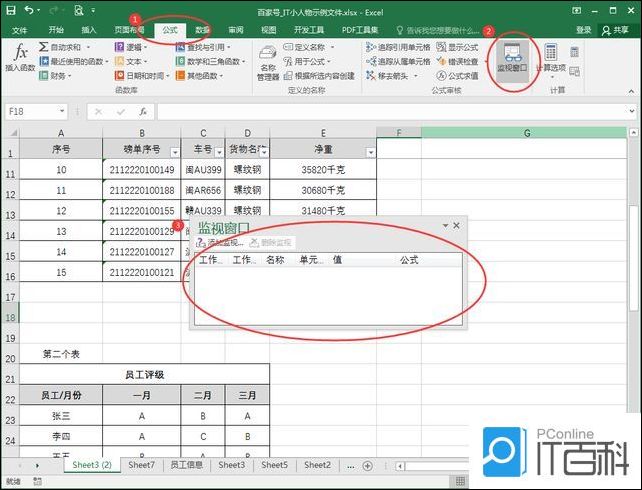Click the Tell Me search box
Viewport: 642px width, 490px height.
click(437, 30)
